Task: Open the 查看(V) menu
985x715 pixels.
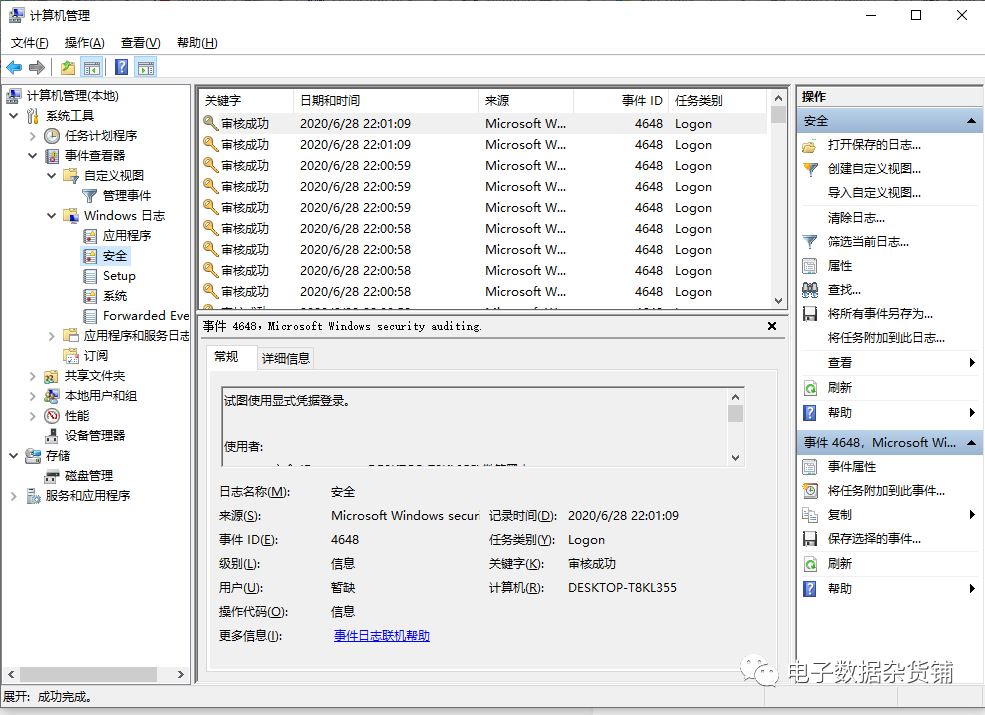Action: coord(140,43)
